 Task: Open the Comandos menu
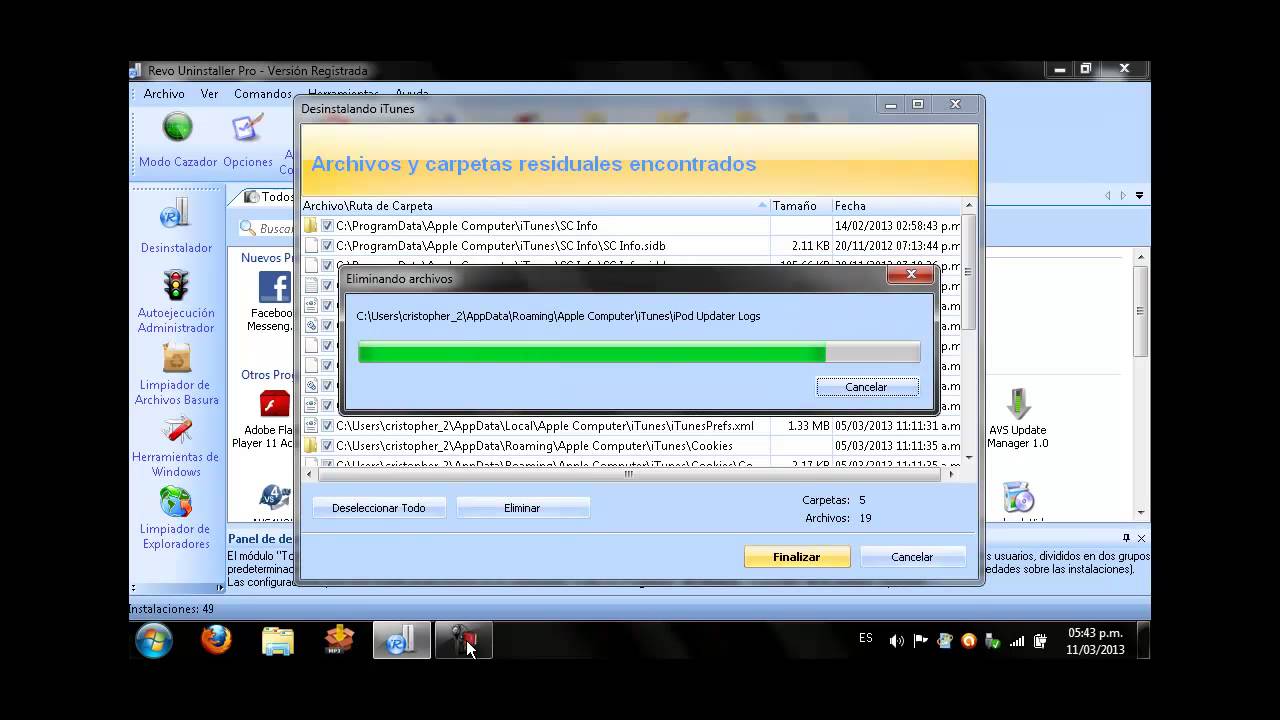pos(263,94)
